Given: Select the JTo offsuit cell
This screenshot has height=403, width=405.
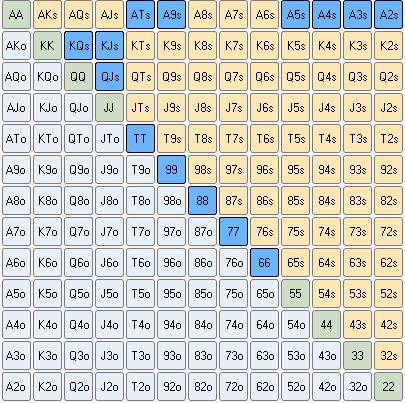Looking at the screenshot, I should [x=109, y=138].
